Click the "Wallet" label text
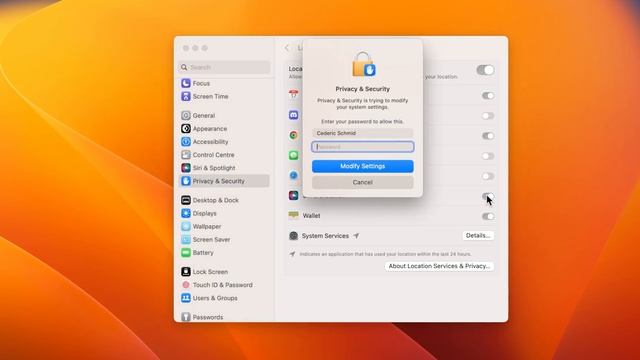This screenshot has height=360, width=640. click(311, 216)
